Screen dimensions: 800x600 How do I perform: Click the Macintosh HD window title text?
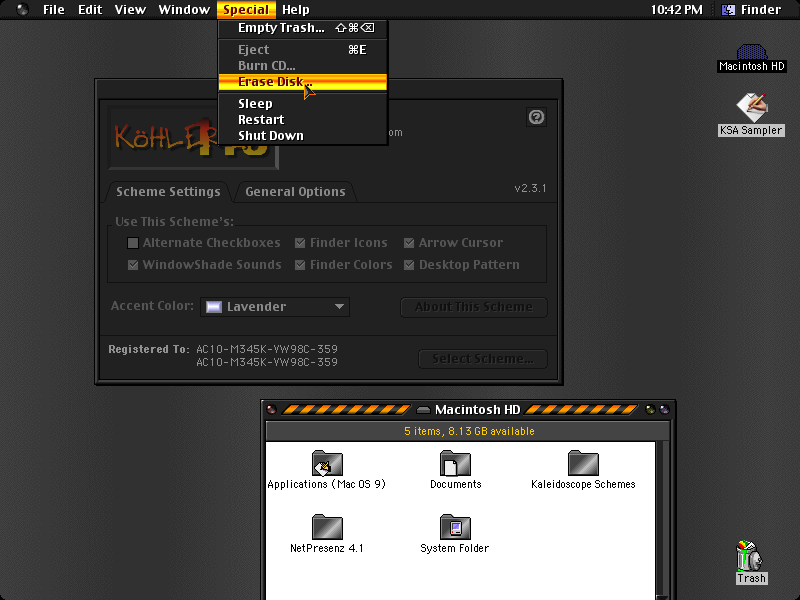tap(478, 410)
